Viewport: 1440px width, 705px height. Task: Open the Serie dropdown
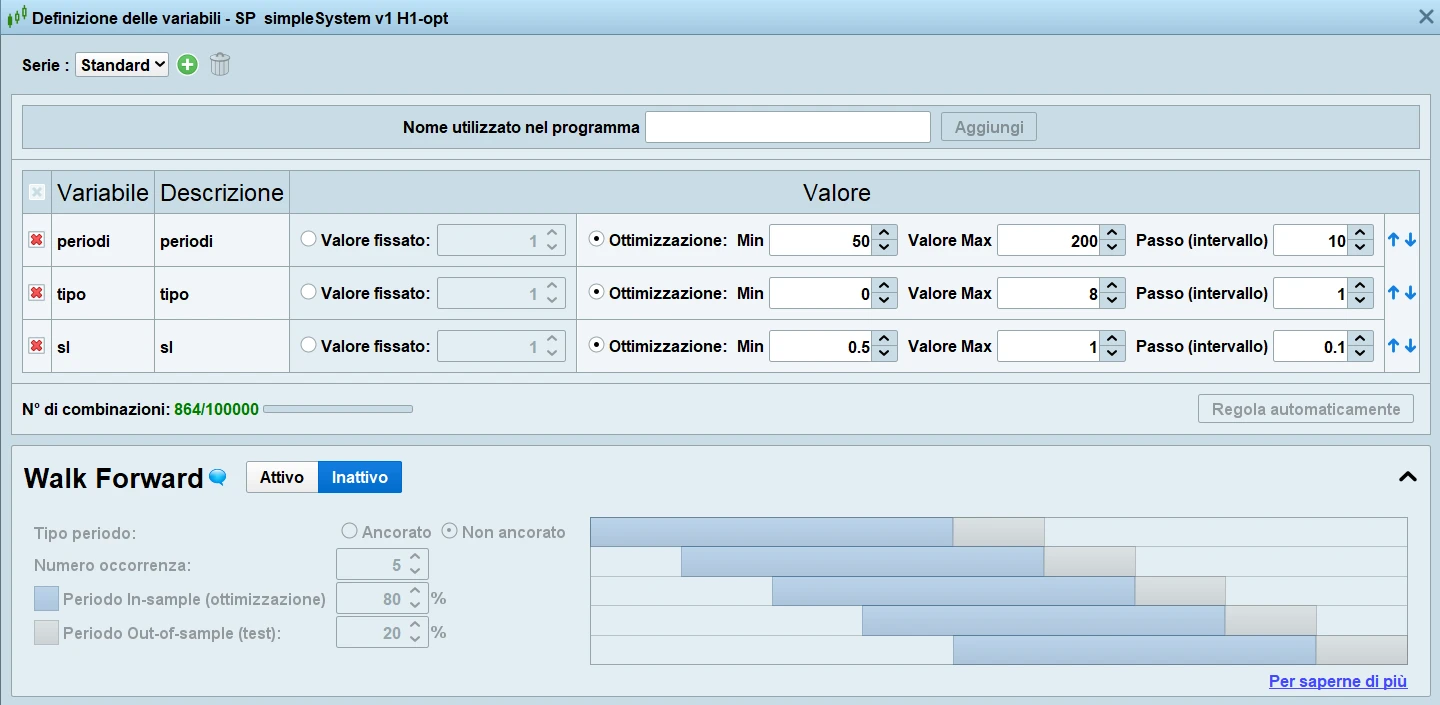click(122, 65)
